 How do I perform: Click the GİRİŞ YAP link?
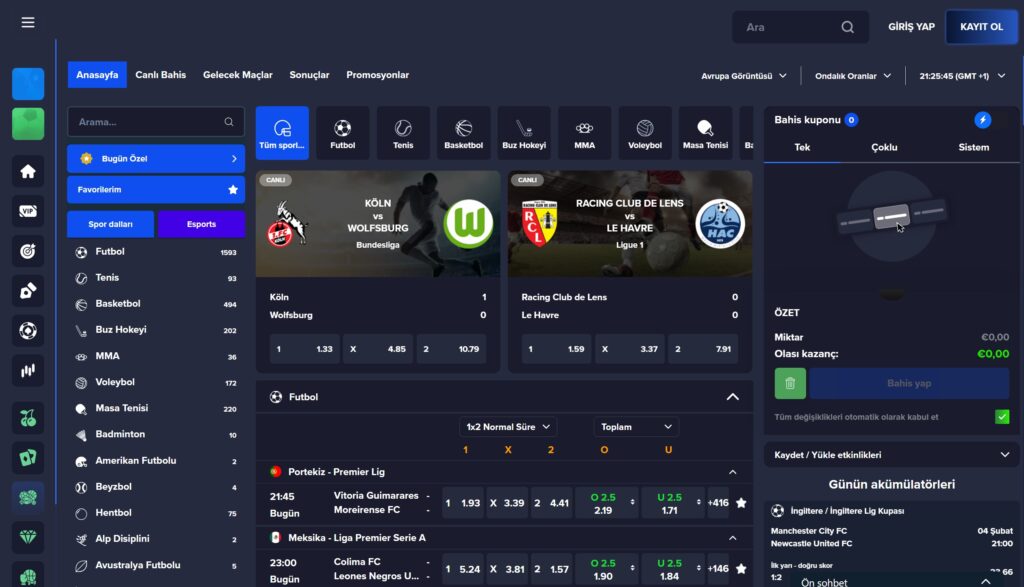[x=911, y=27]
